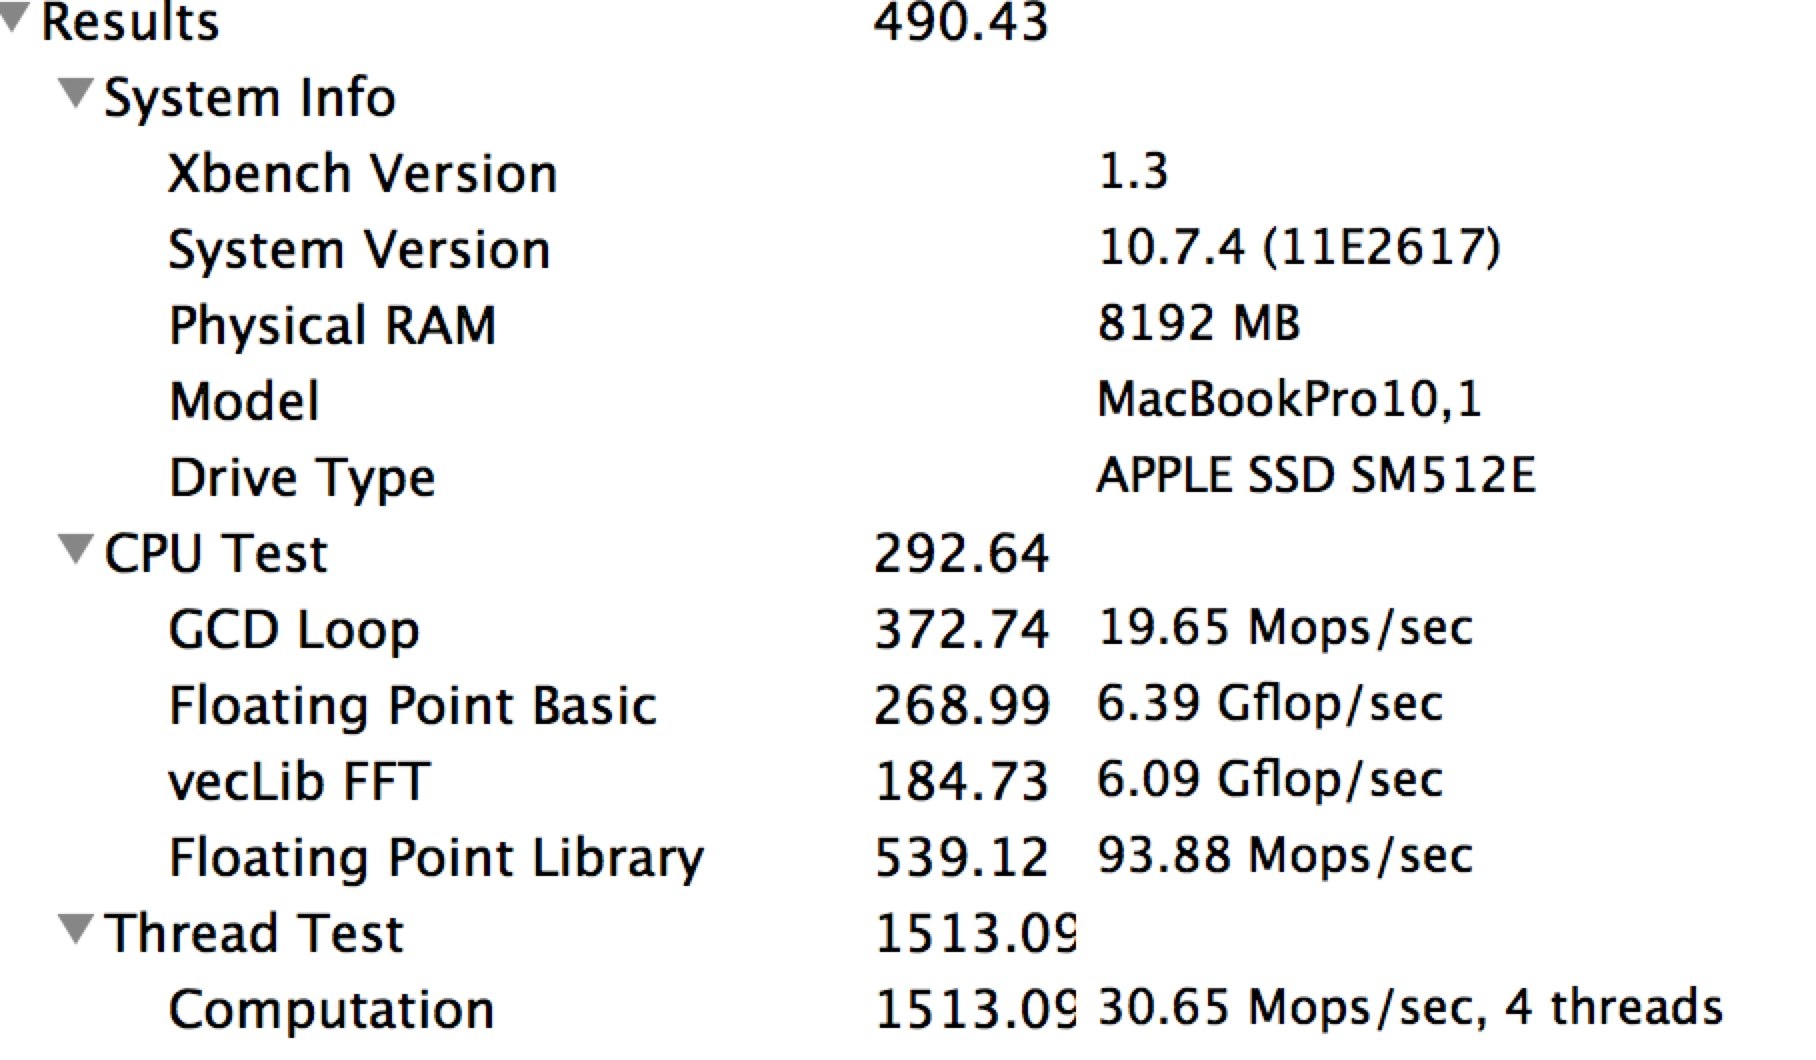Click the 8192 MB RAM value
This screenshot has height=1060, width=1816.
[x=1198, y=324]
